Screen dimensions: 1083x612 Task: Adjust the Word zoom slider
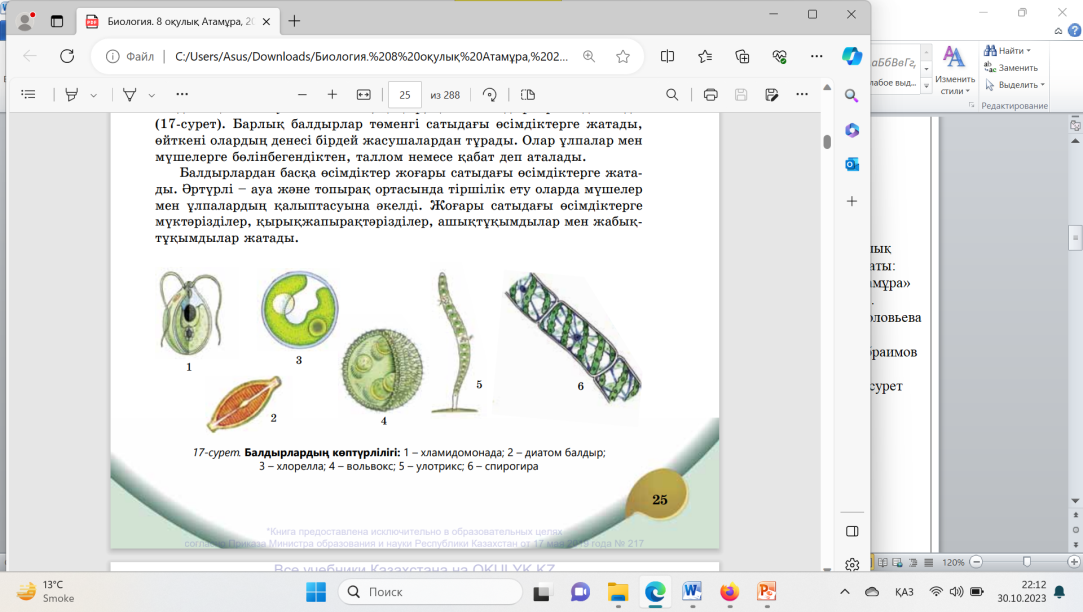(x=1027, y=562)
